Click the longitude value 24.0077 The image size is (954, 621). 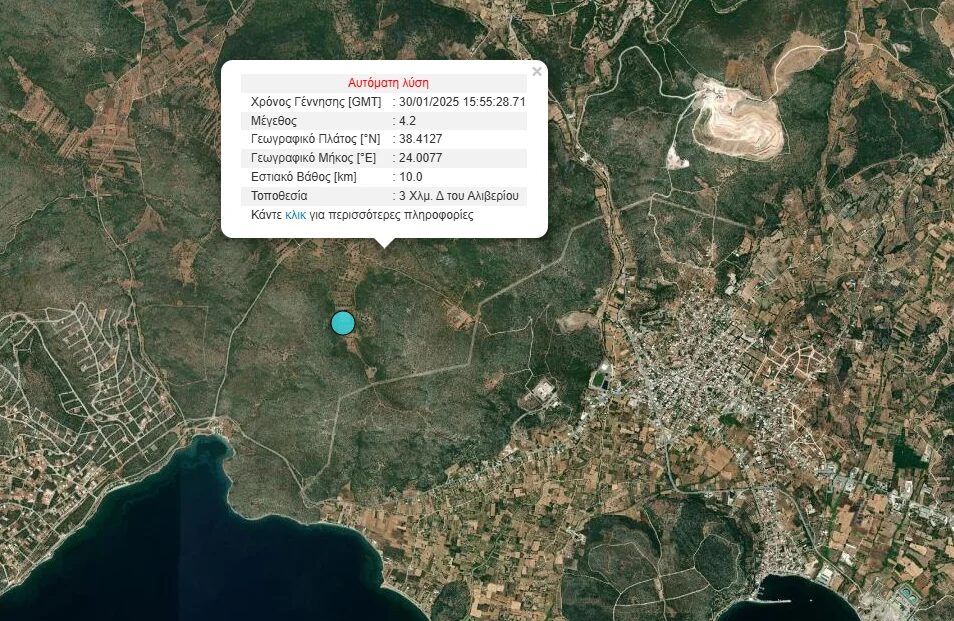pyautogui.click(x=420, y=158)
